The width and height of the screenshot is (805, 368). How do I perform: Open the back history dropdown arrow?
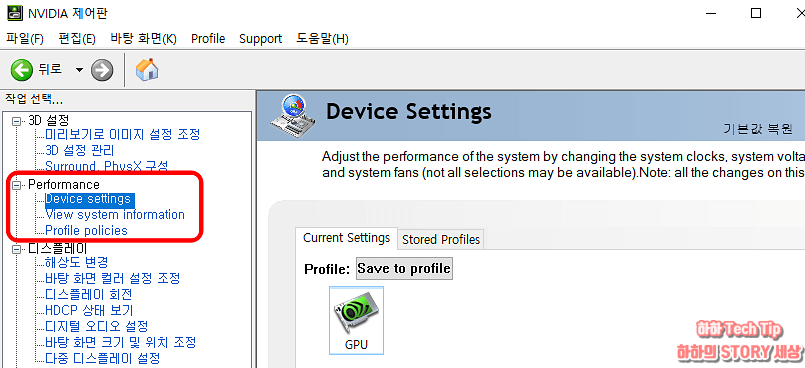(79, 70)
